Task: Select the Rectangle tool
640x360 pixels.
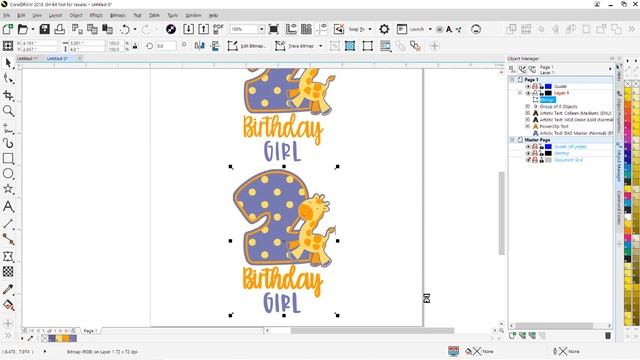Action: pyautogui.click(x=8, y=158)
